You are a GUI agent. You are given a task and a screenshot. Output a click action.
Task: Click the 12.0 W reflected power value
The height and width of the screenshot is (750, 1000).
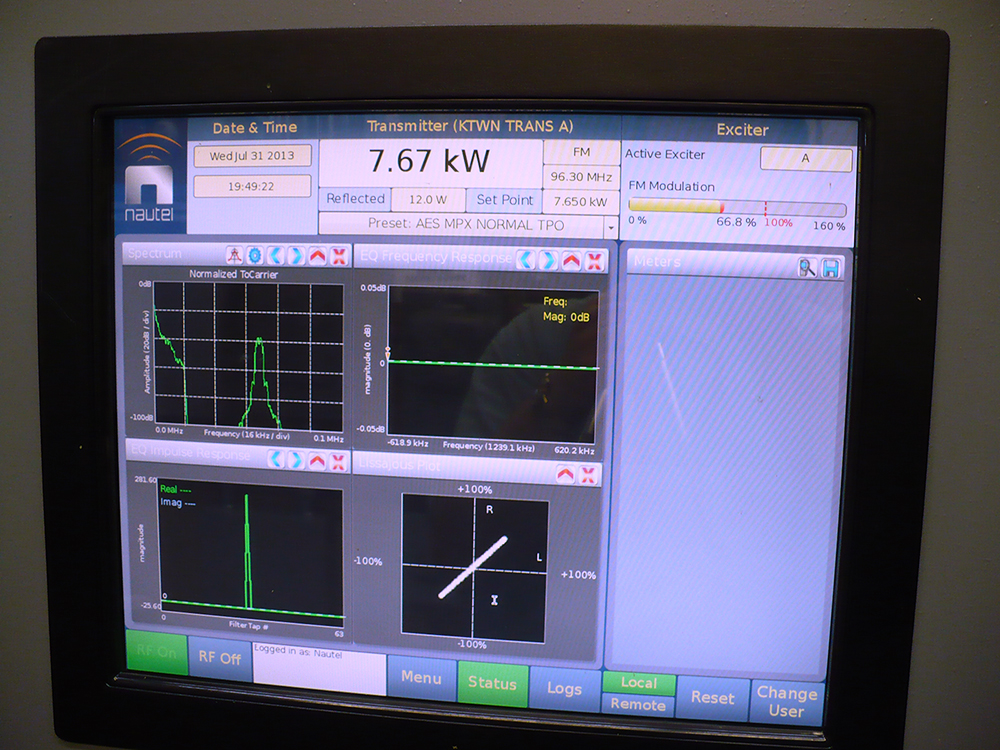coord(428,200)
